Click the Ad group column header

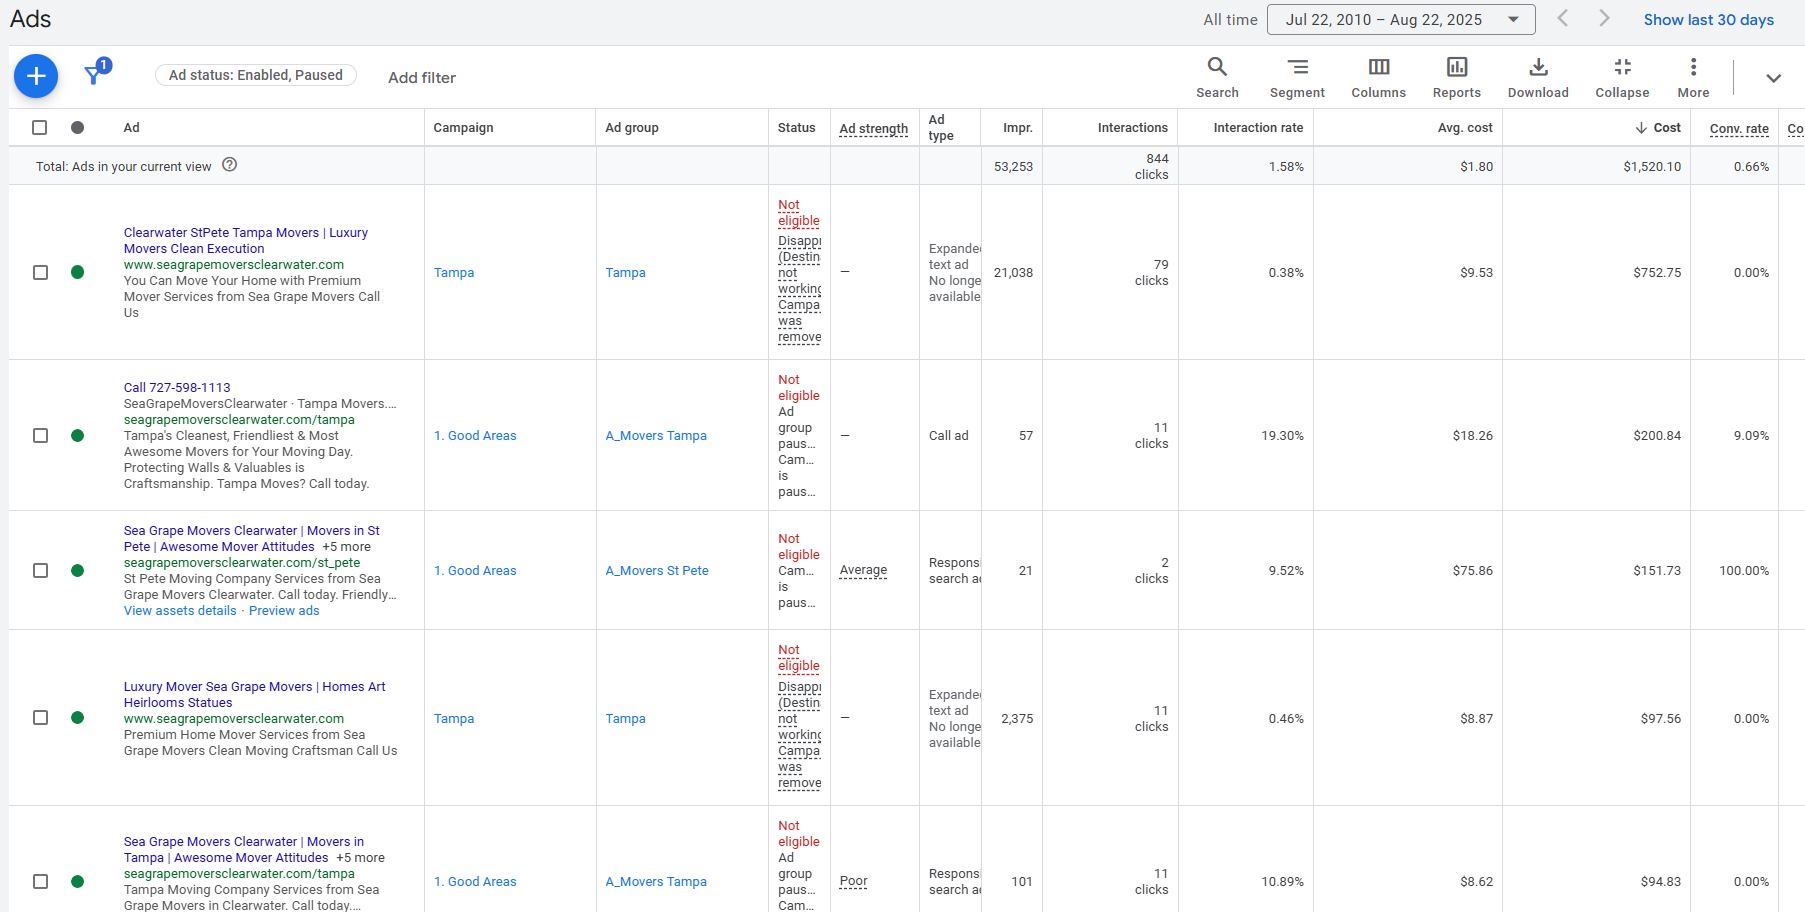click(x=632, y=127)
